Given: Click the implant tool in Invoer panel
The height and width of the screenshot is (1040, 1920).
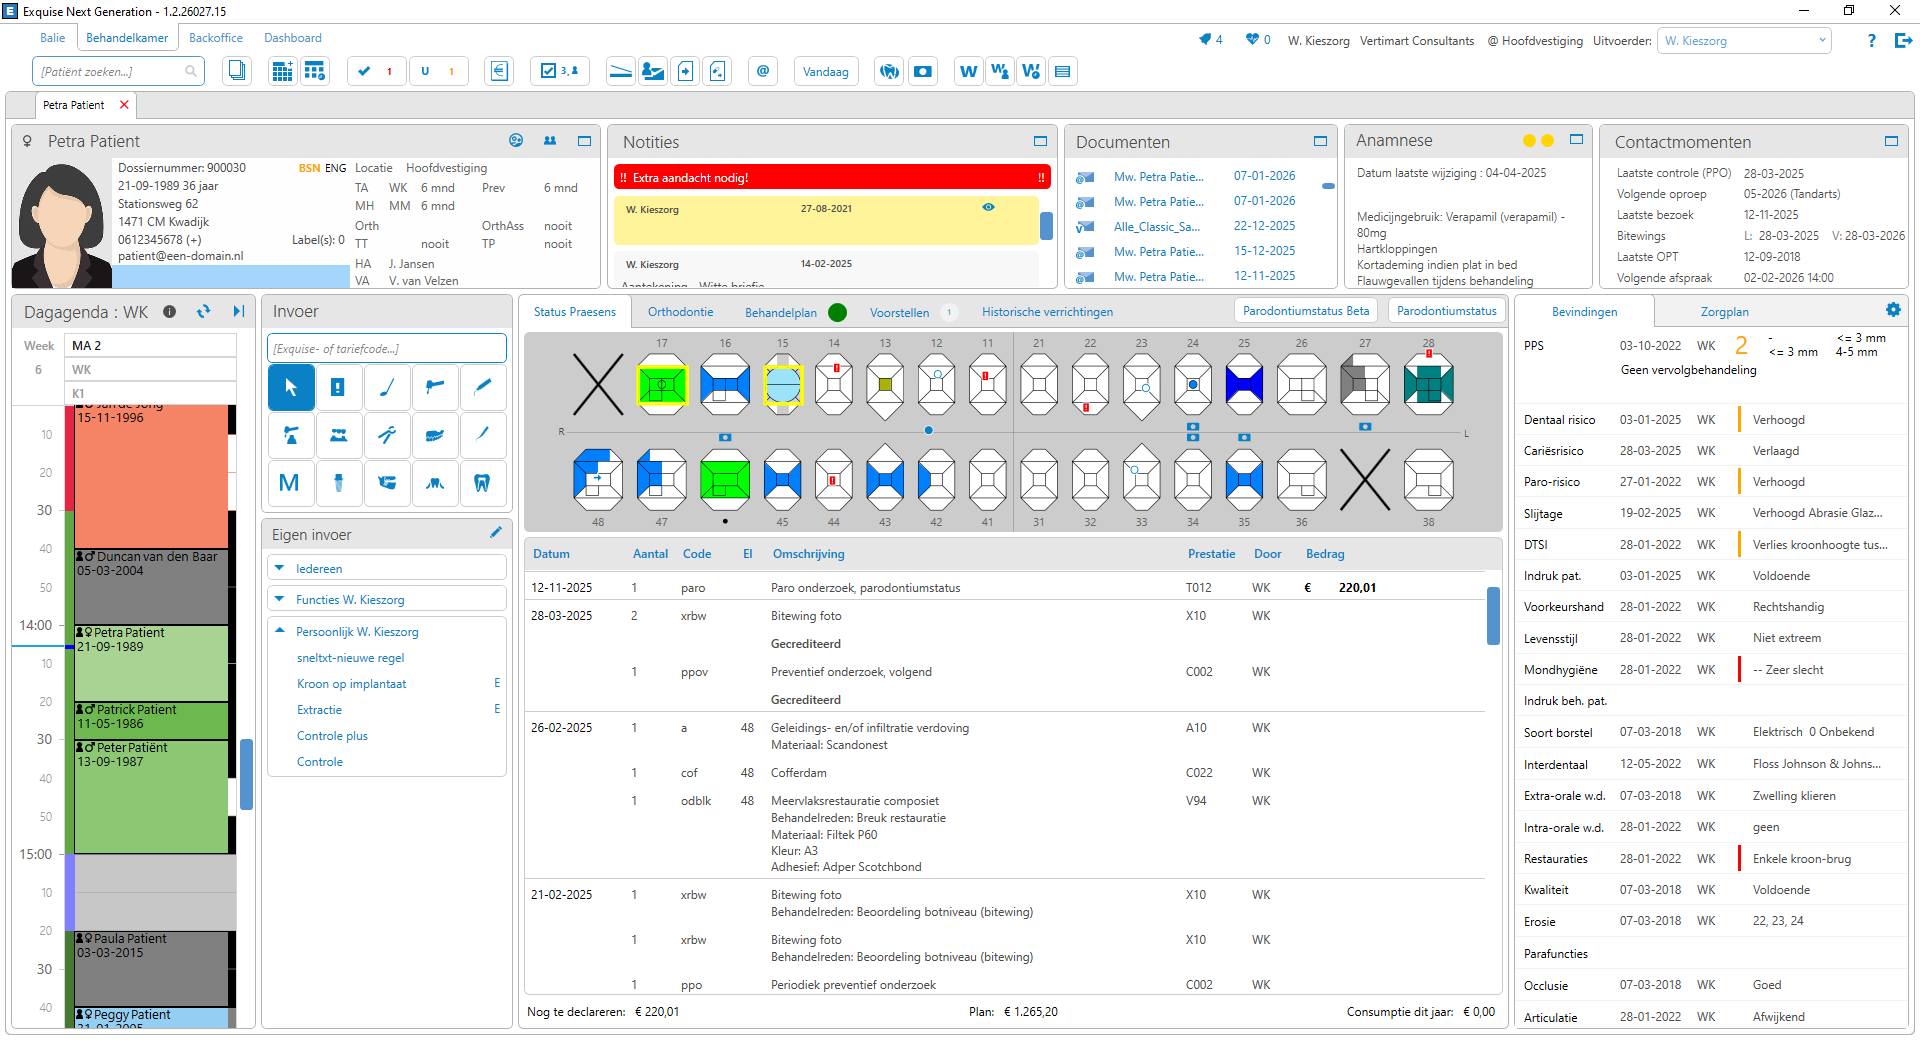Looking at the screenshot, I should point(338,483).
